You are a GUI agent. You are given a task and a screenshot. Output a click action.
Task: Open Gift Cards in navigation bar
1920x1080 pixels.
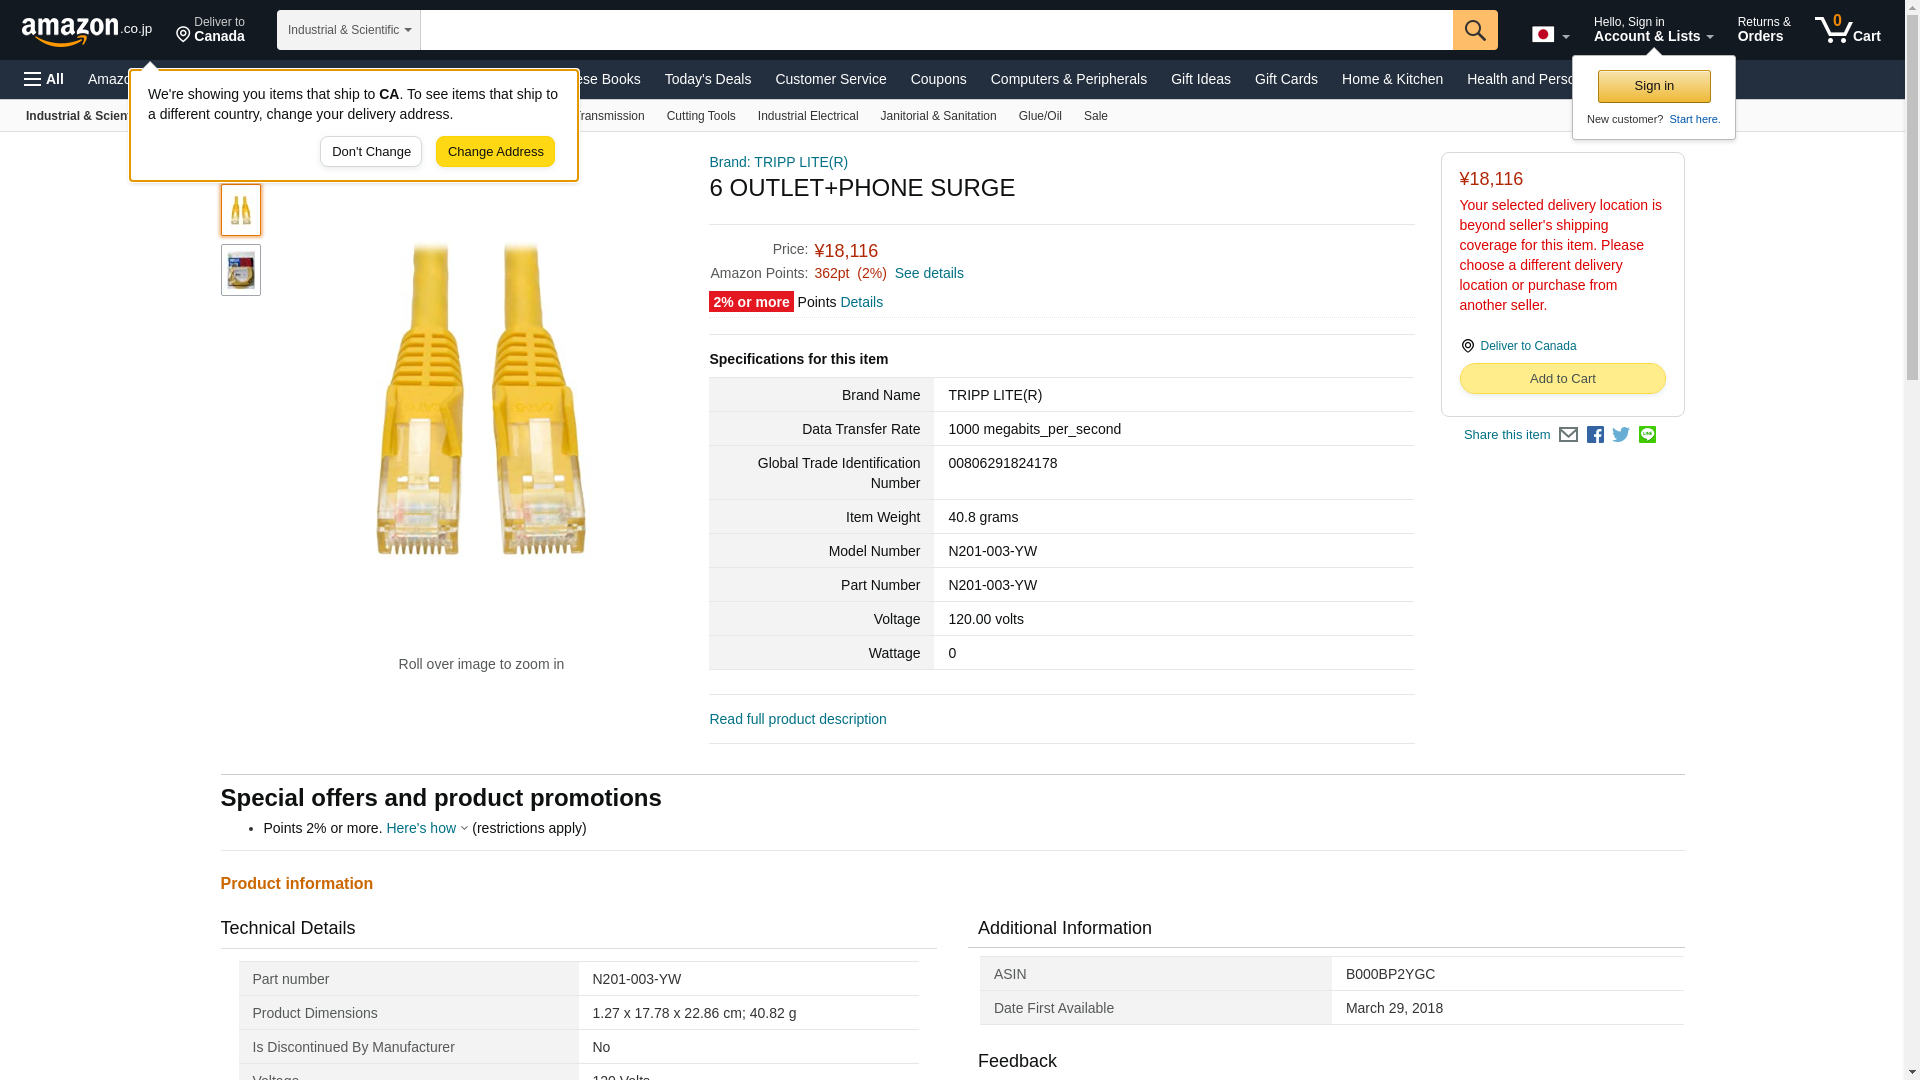coord(1285,79)
